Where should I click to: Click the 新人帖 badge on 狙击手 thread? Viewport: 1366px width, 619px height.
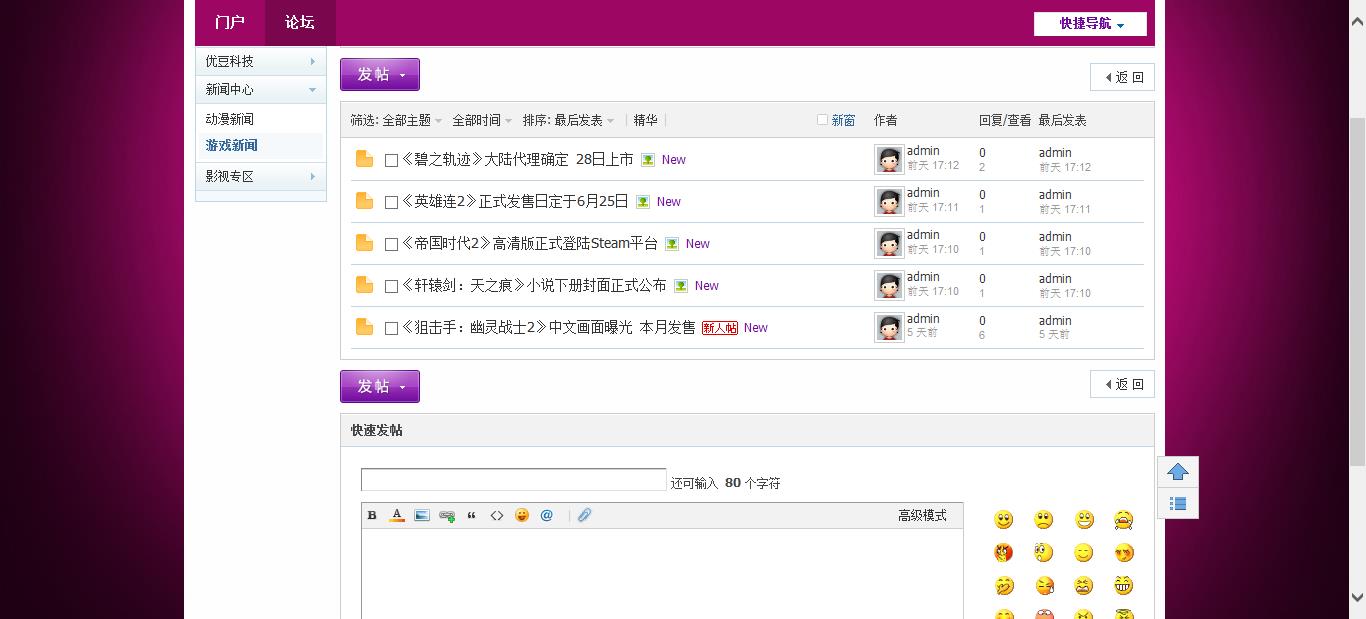pos(720,328)
